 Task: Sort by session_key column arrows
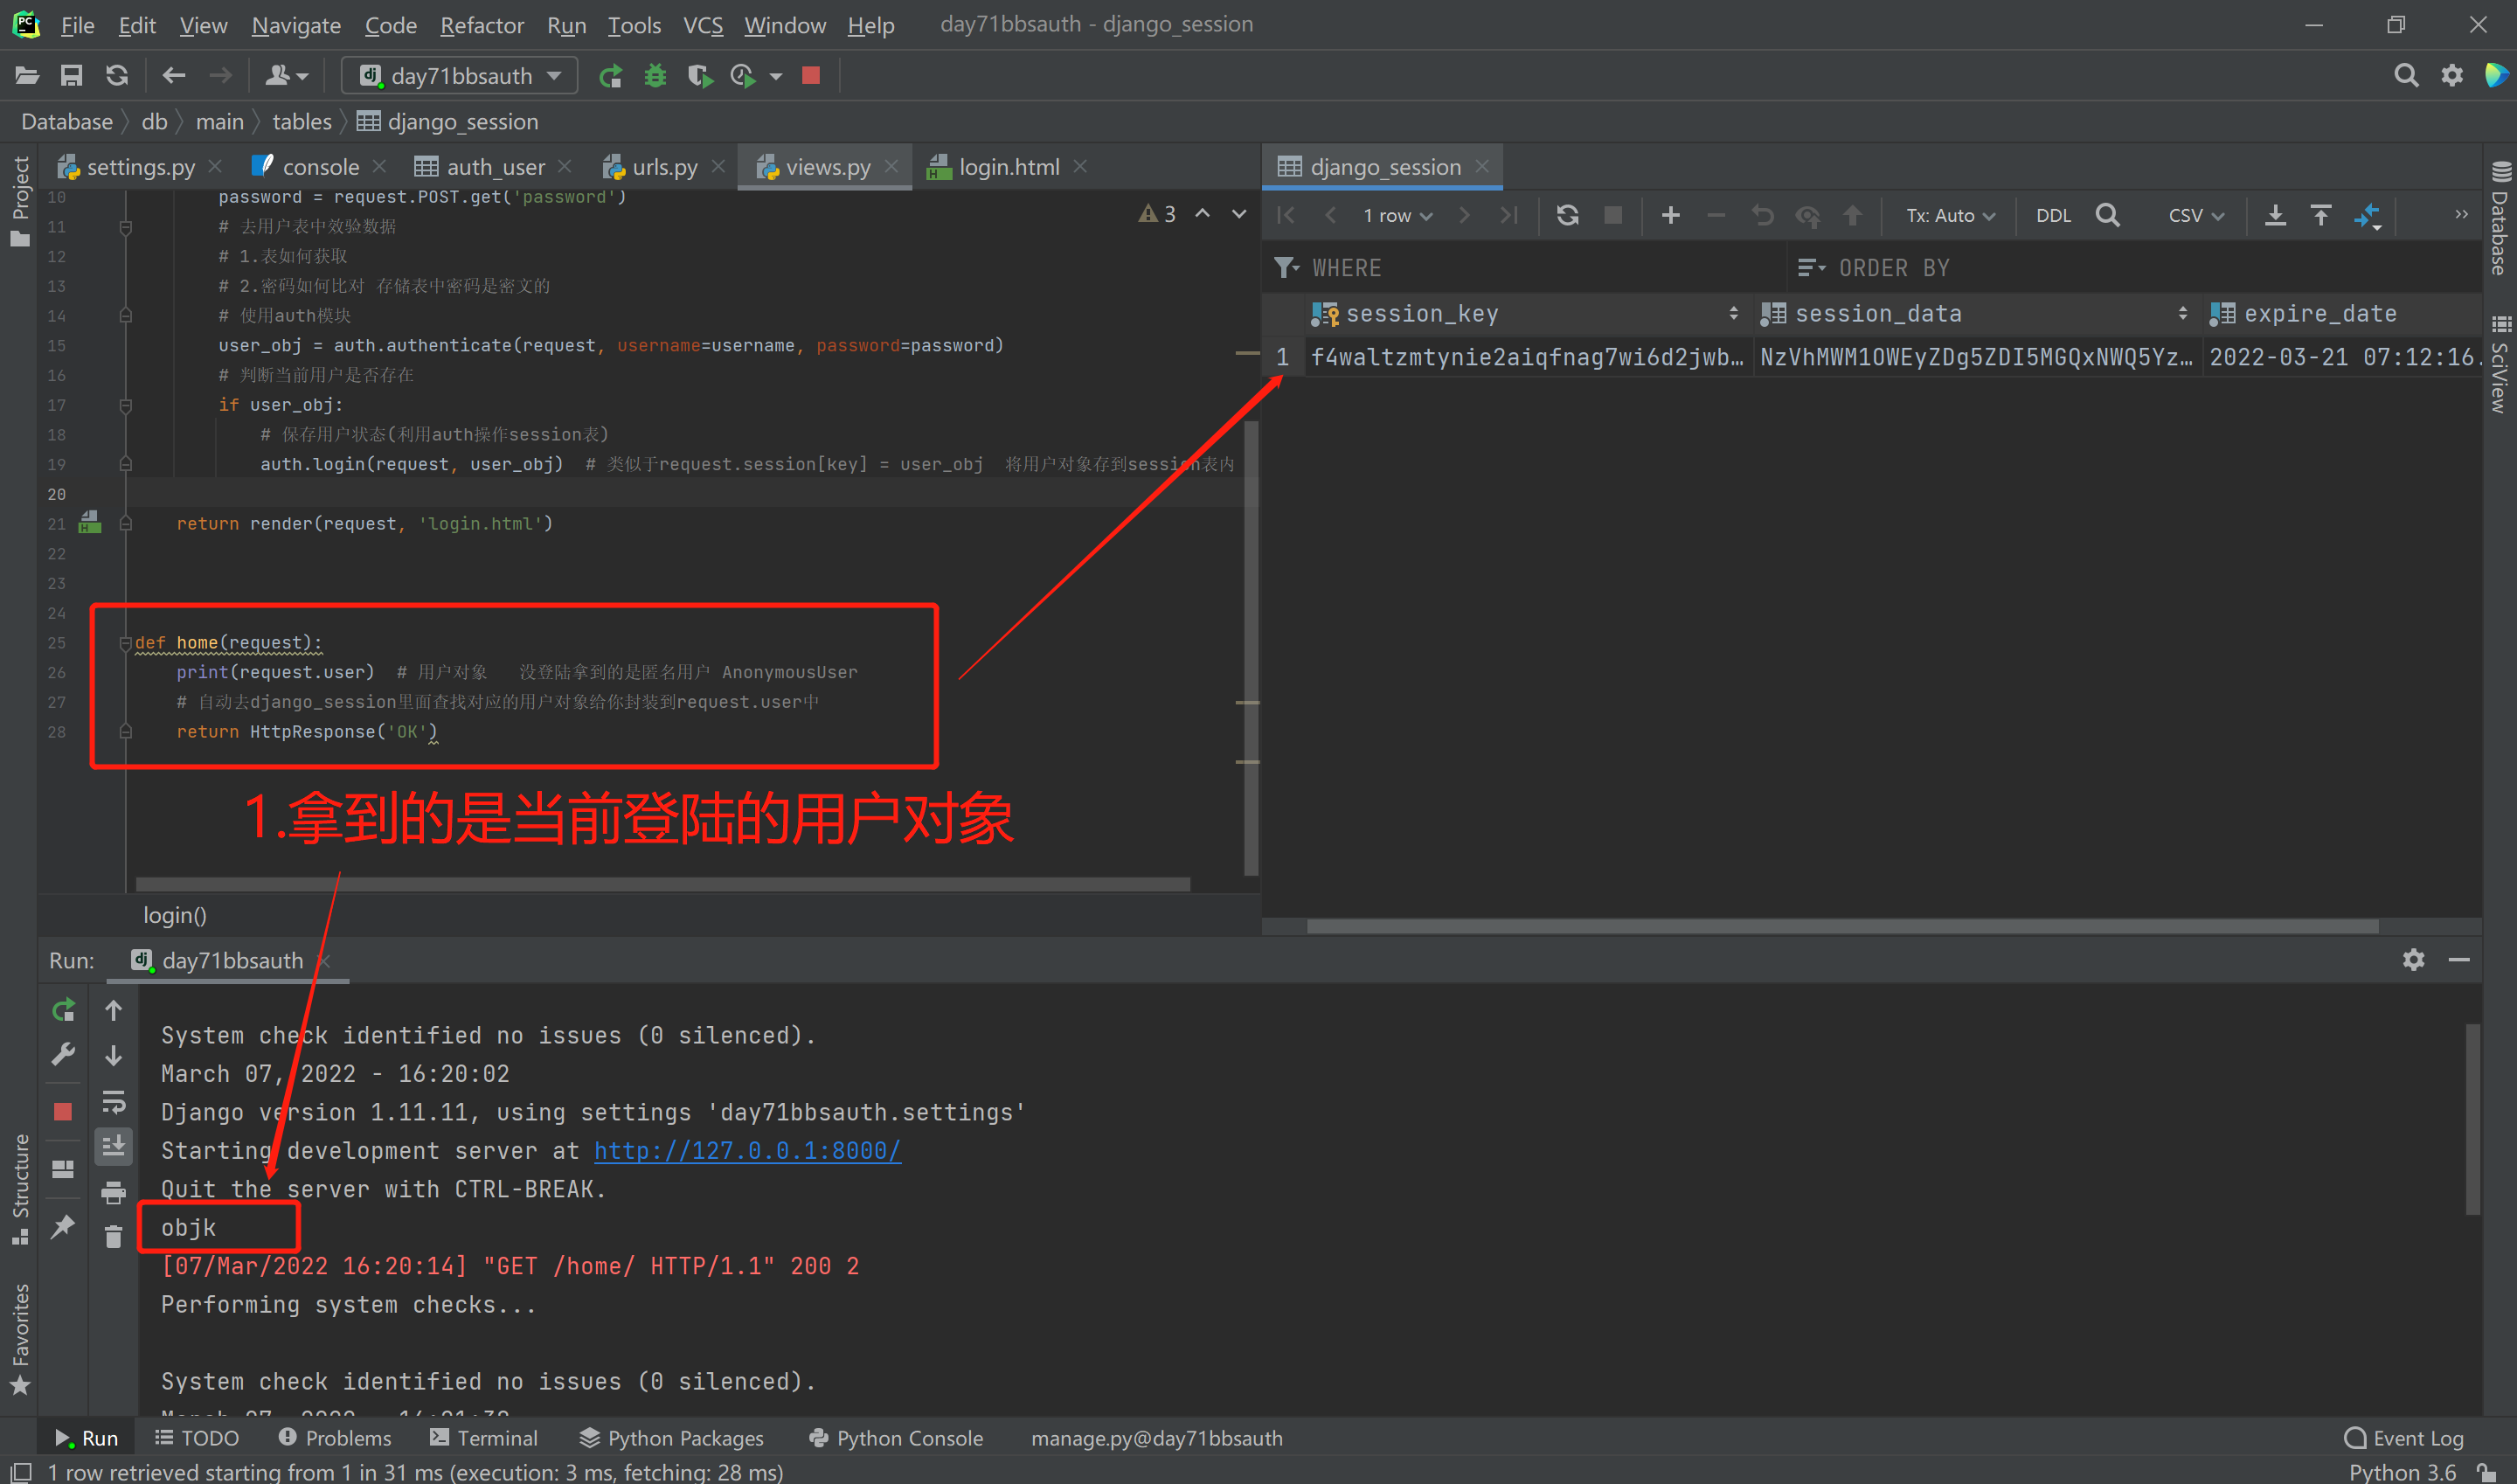click(1733, 314)
